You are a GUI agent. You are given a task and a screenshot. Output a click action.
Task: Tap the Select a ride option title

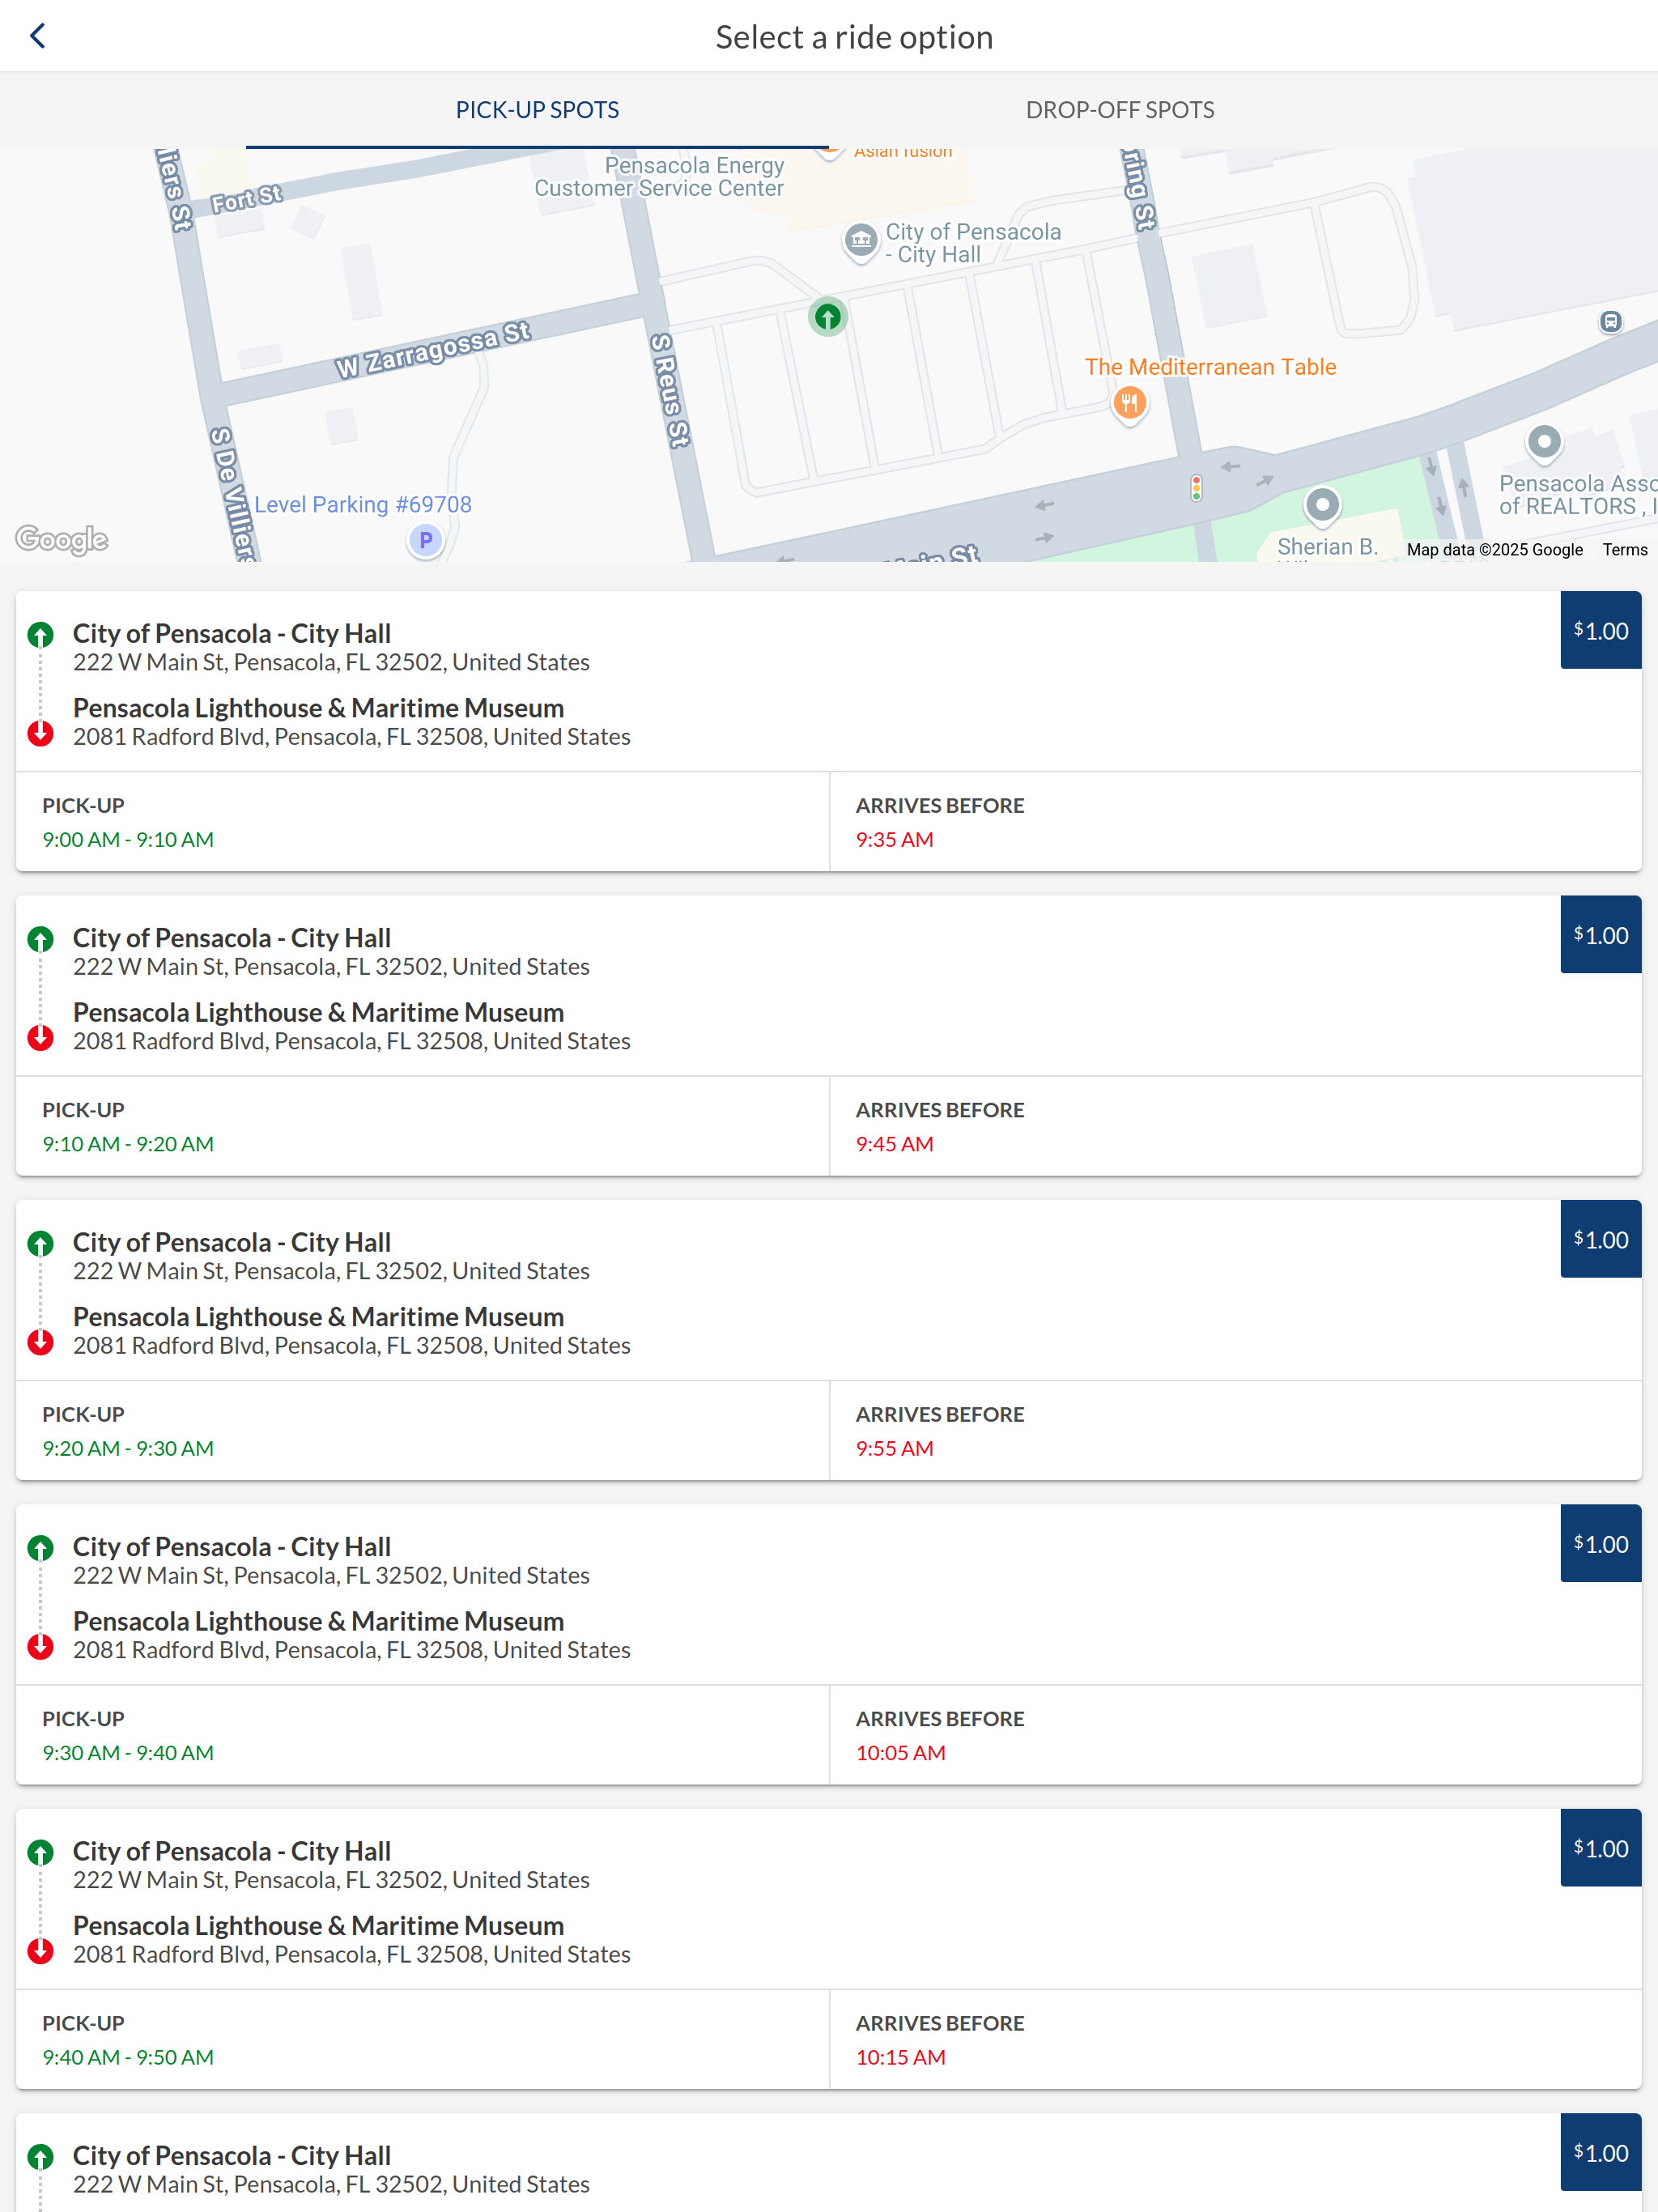point(854,37)
